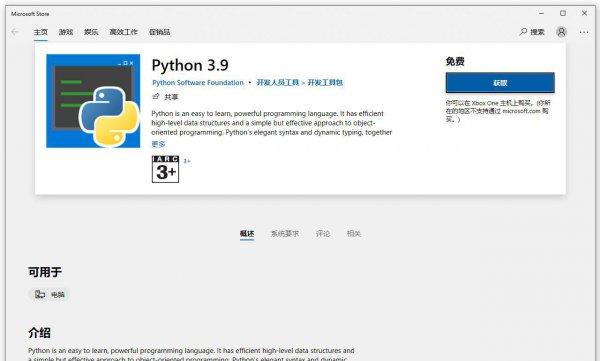Image resolution: width=600 pixels, height=361 pixels.
Task: Minimize the Microsoft Store window
Action: (541, 13)
